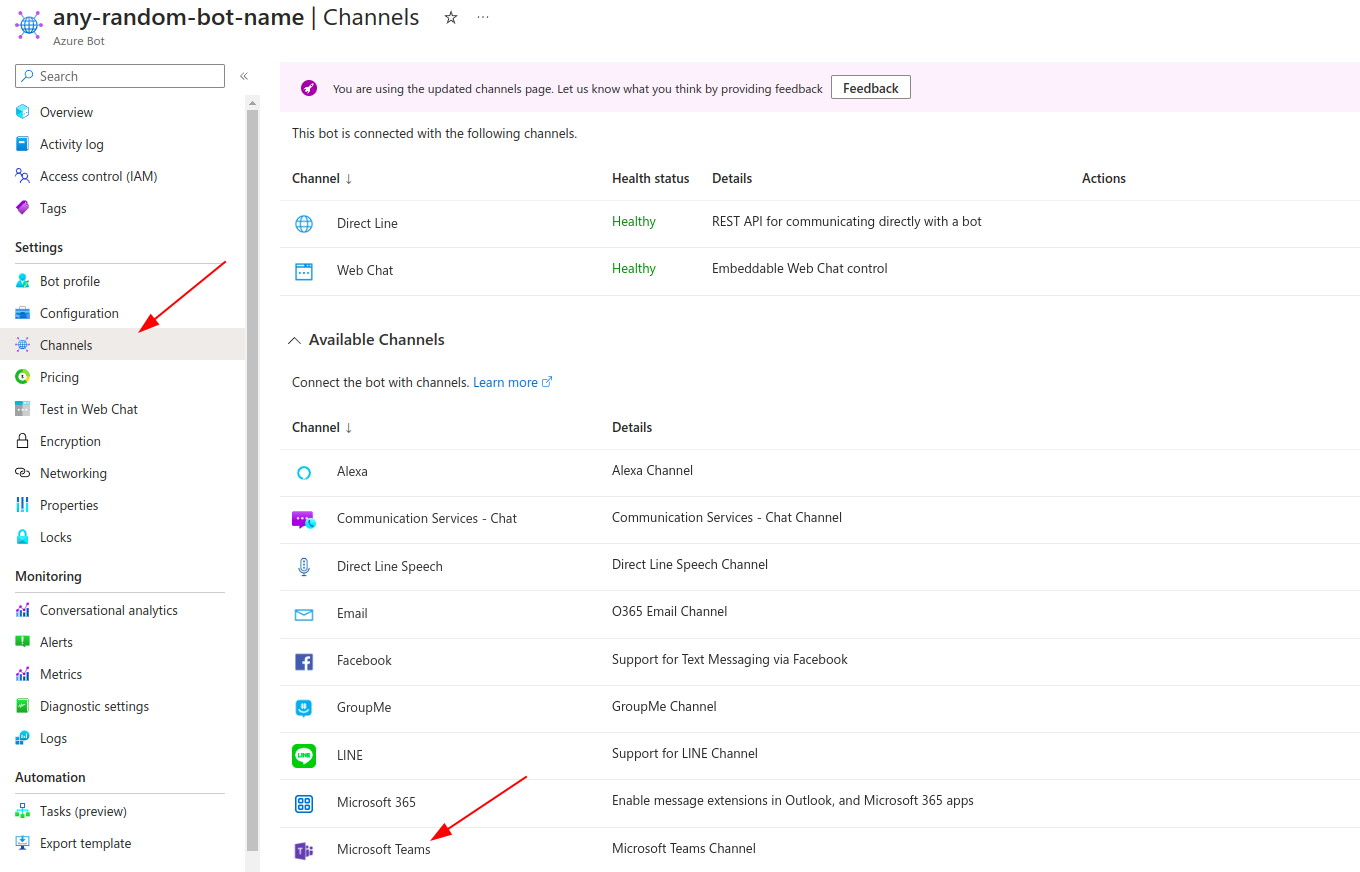1360x872 pixels.
Task: Click the Direct Line globe icon
Action: [x=304, y=224]
